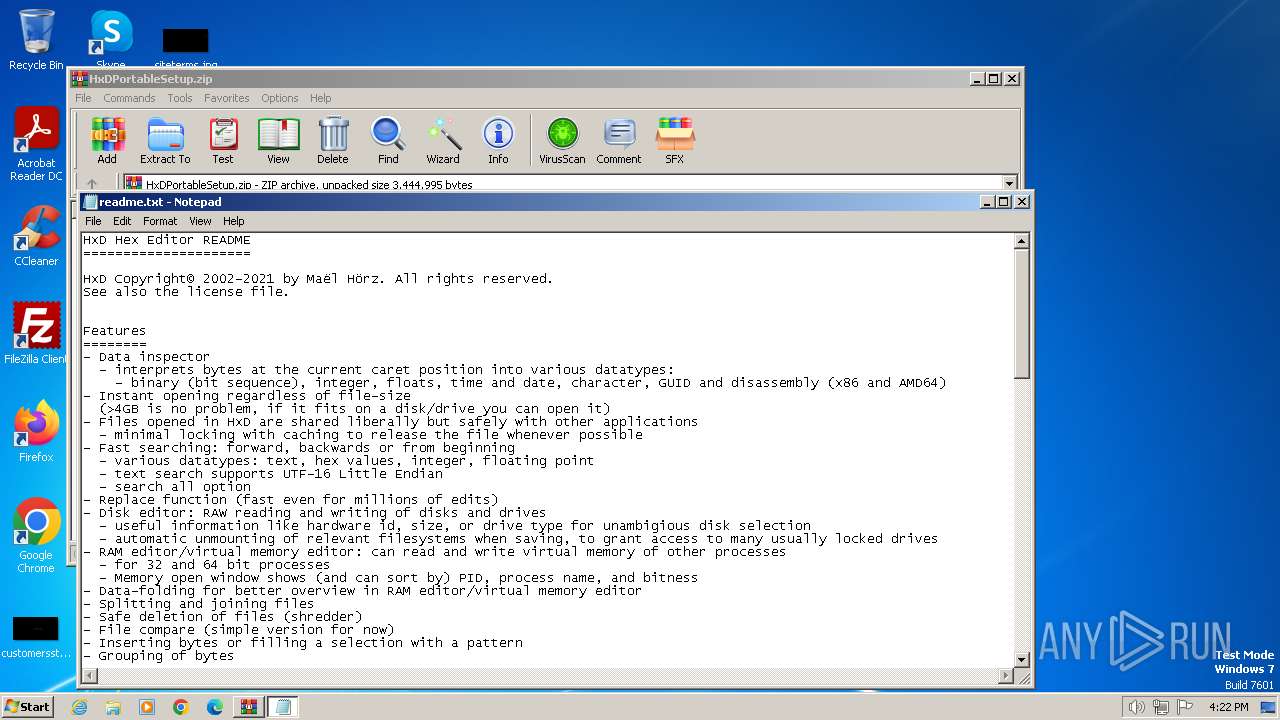1280x720 pixels.
Task: Launch the Wizard tool
Action: (443, 140)
